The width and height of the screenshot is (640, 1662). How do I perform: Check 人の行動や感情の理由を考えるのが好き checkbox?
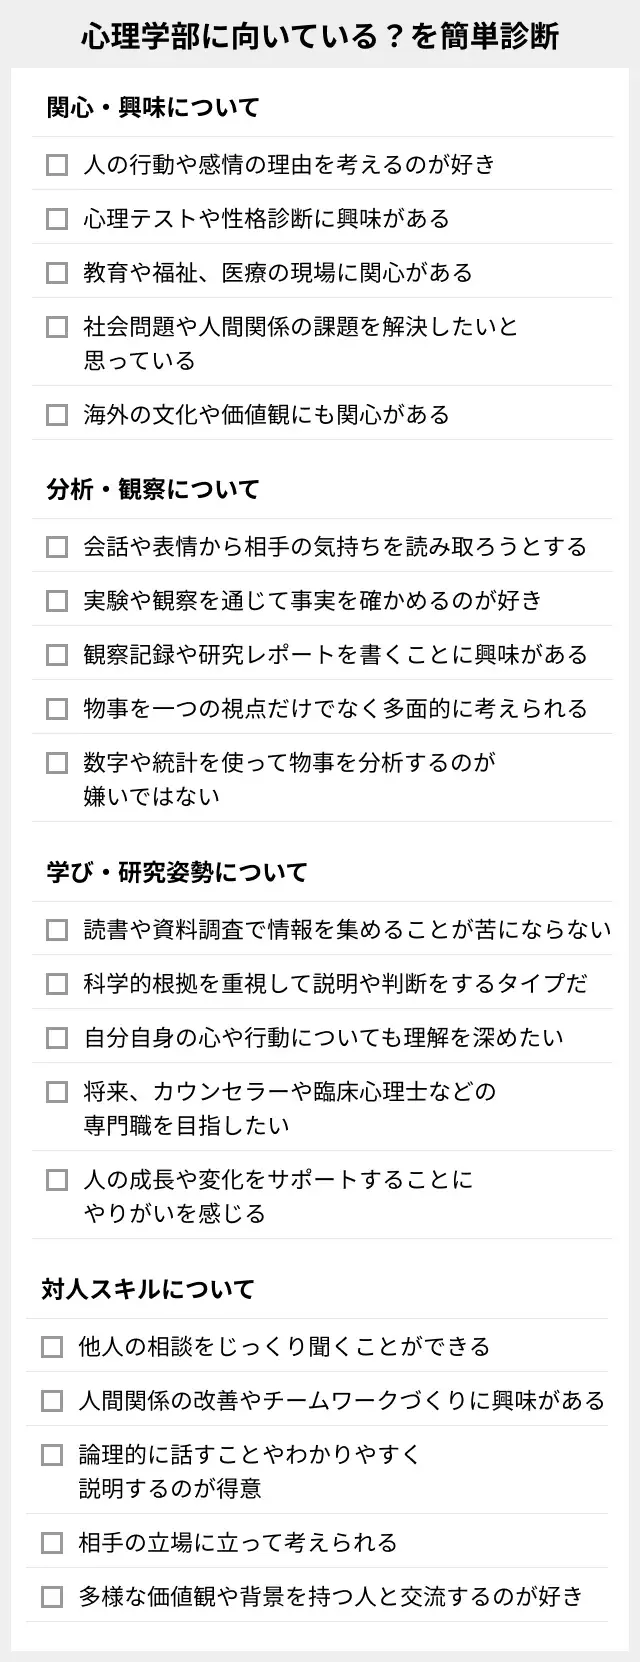[57, 165]
